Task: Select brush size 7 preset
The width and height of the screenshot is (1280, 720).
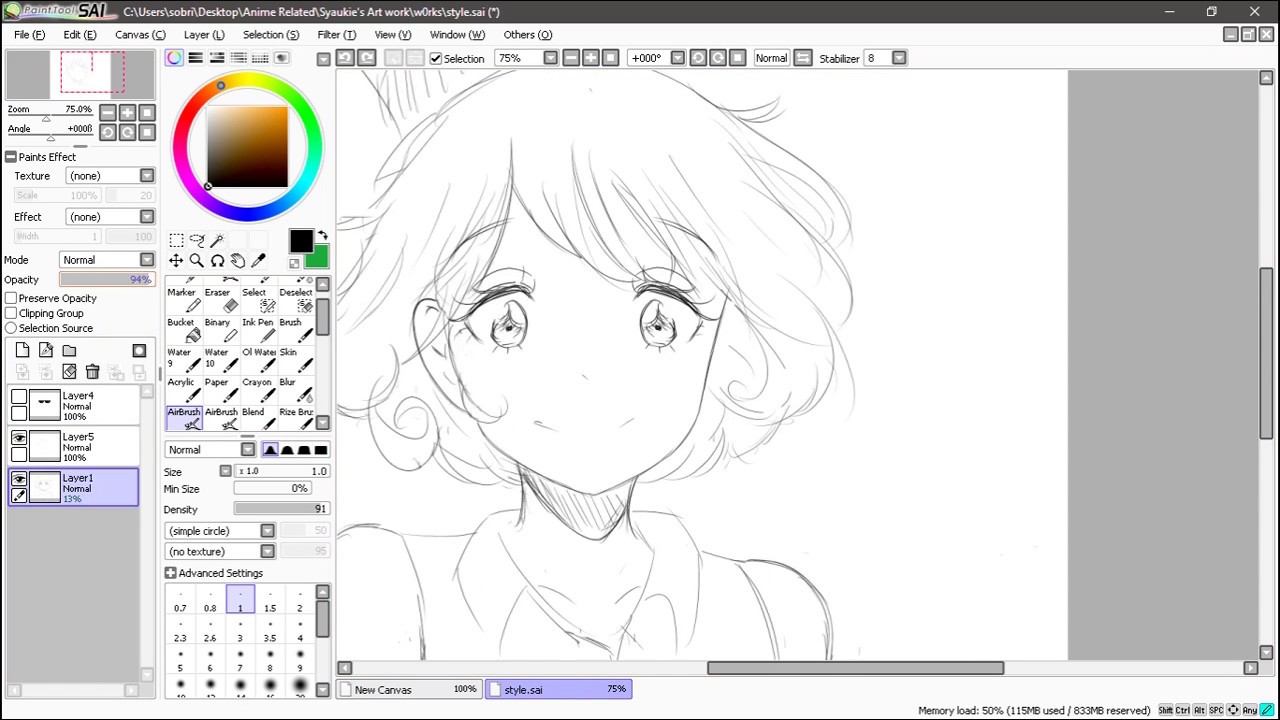Action: (x=240, y=659)
